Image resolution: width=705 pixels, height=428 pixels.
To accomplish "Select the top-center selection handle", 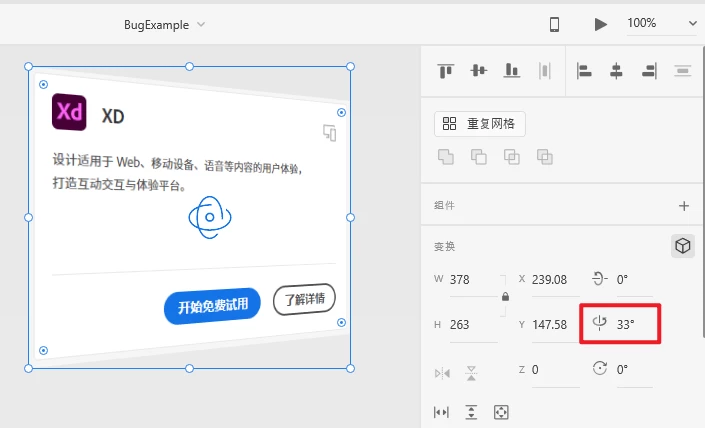I will click(x=189, y=67).
